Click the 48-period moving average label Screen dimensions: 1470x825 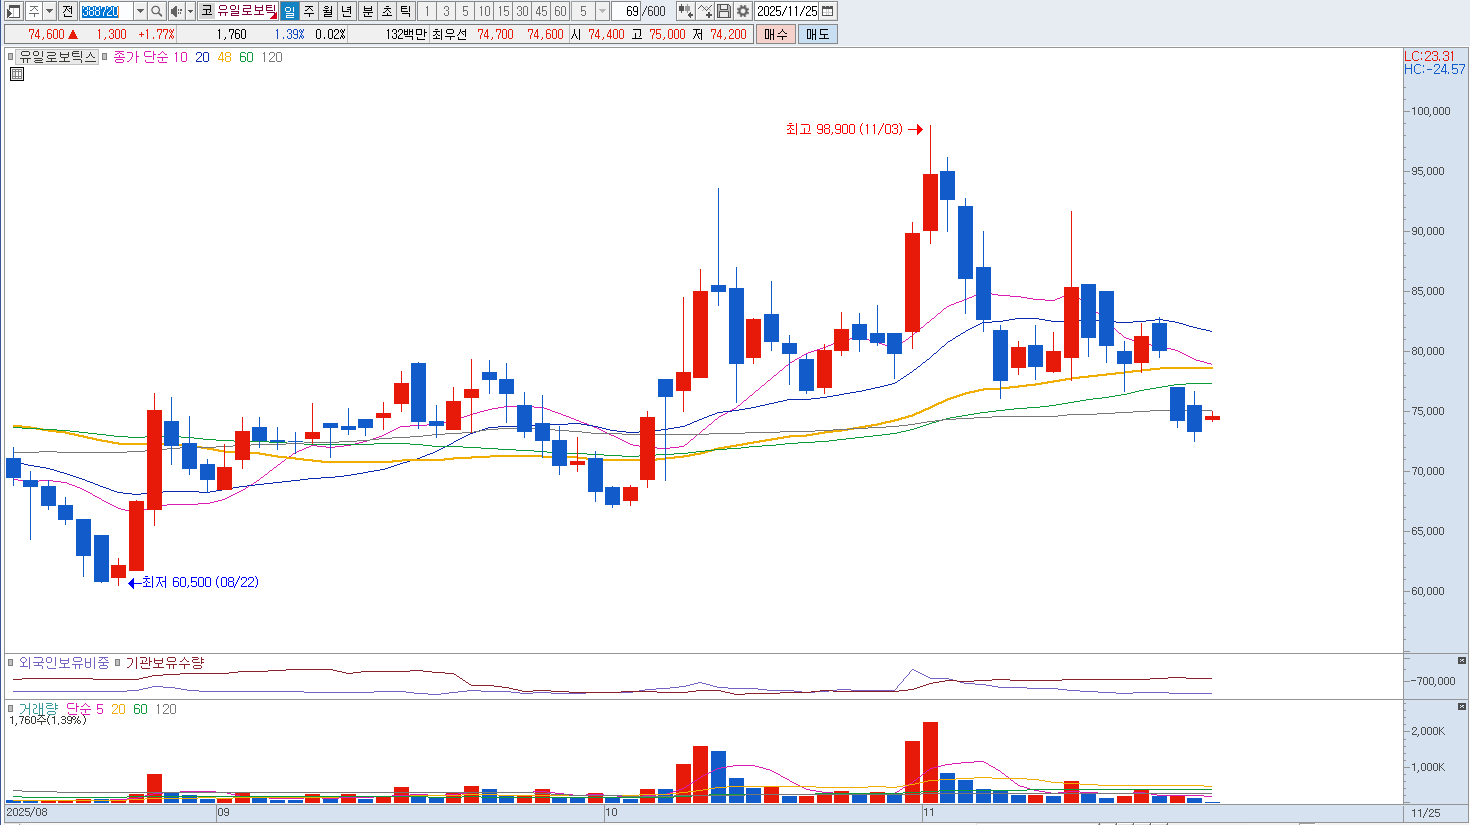[x=224, y=57]
